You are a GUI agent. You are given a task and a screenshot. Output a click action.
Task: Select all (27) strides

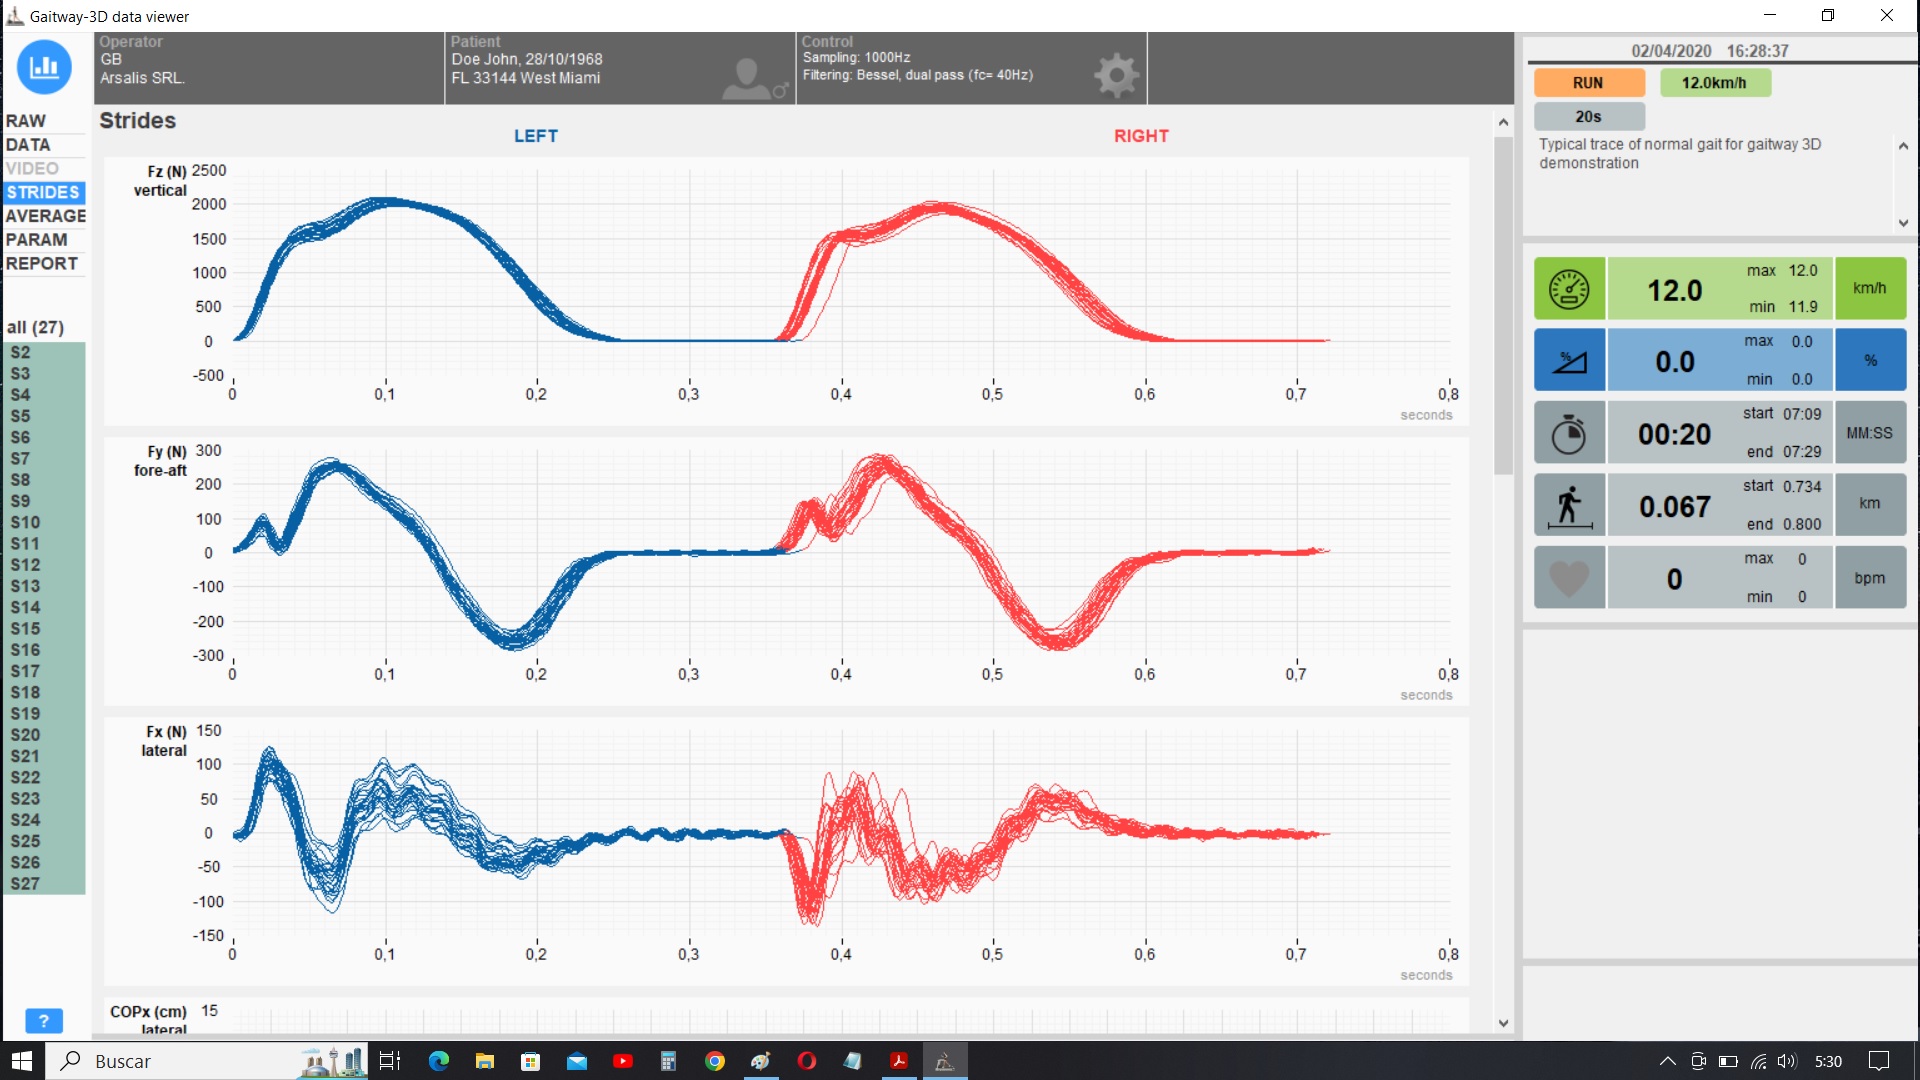pyautogui.click(x=35, y=327)
